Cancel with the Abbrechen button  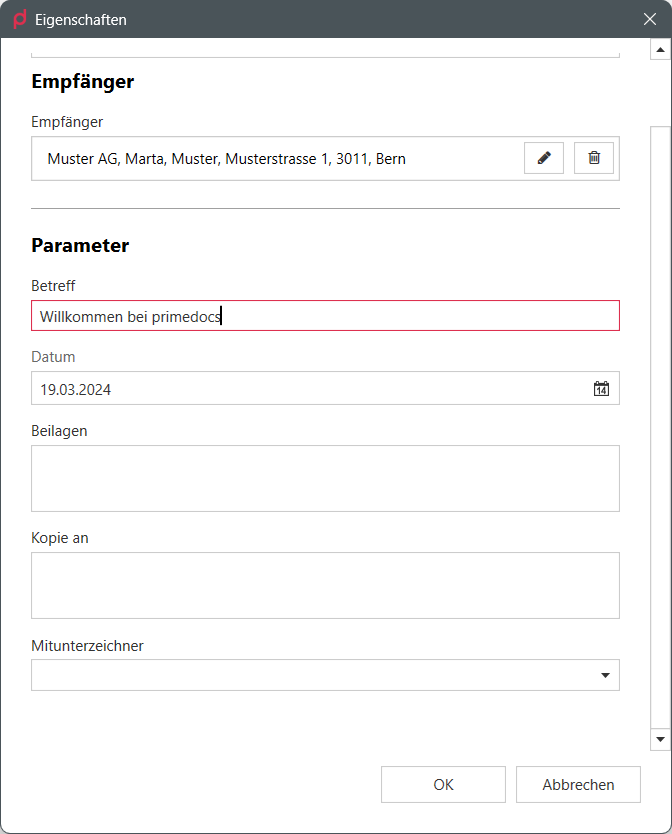(578, 785)
